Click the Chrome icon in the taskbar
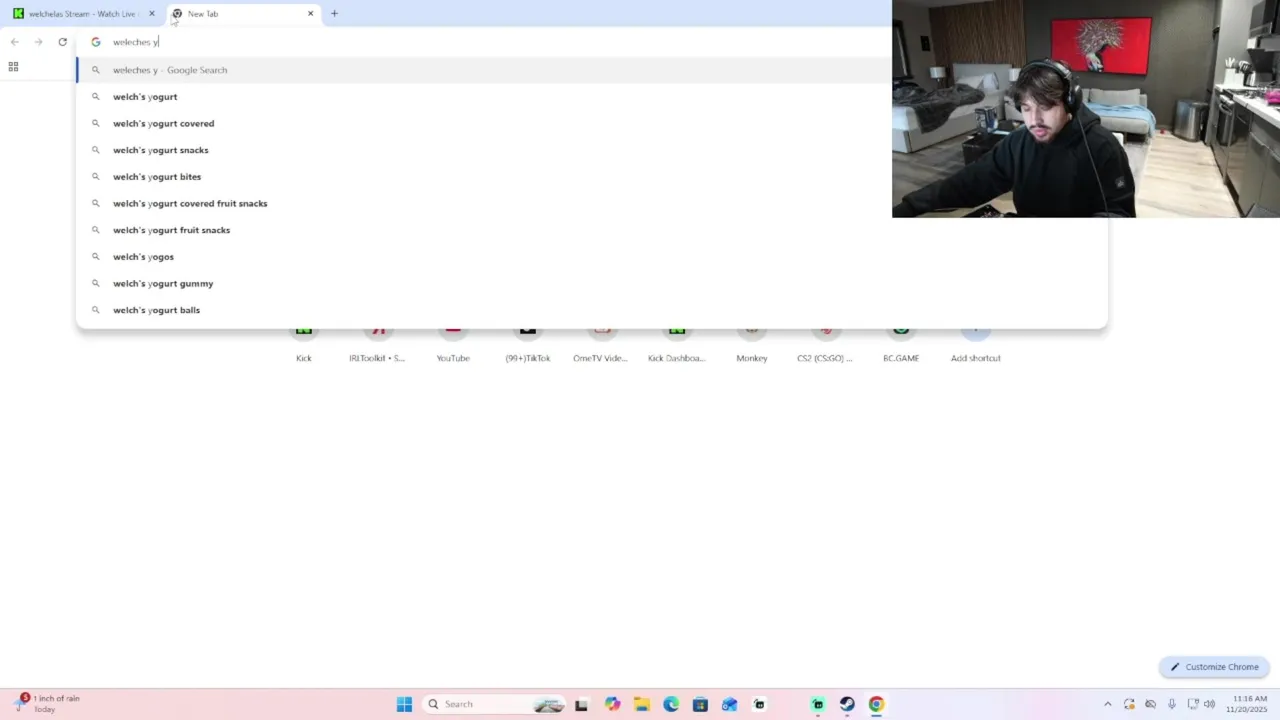 tap(876, 704)
